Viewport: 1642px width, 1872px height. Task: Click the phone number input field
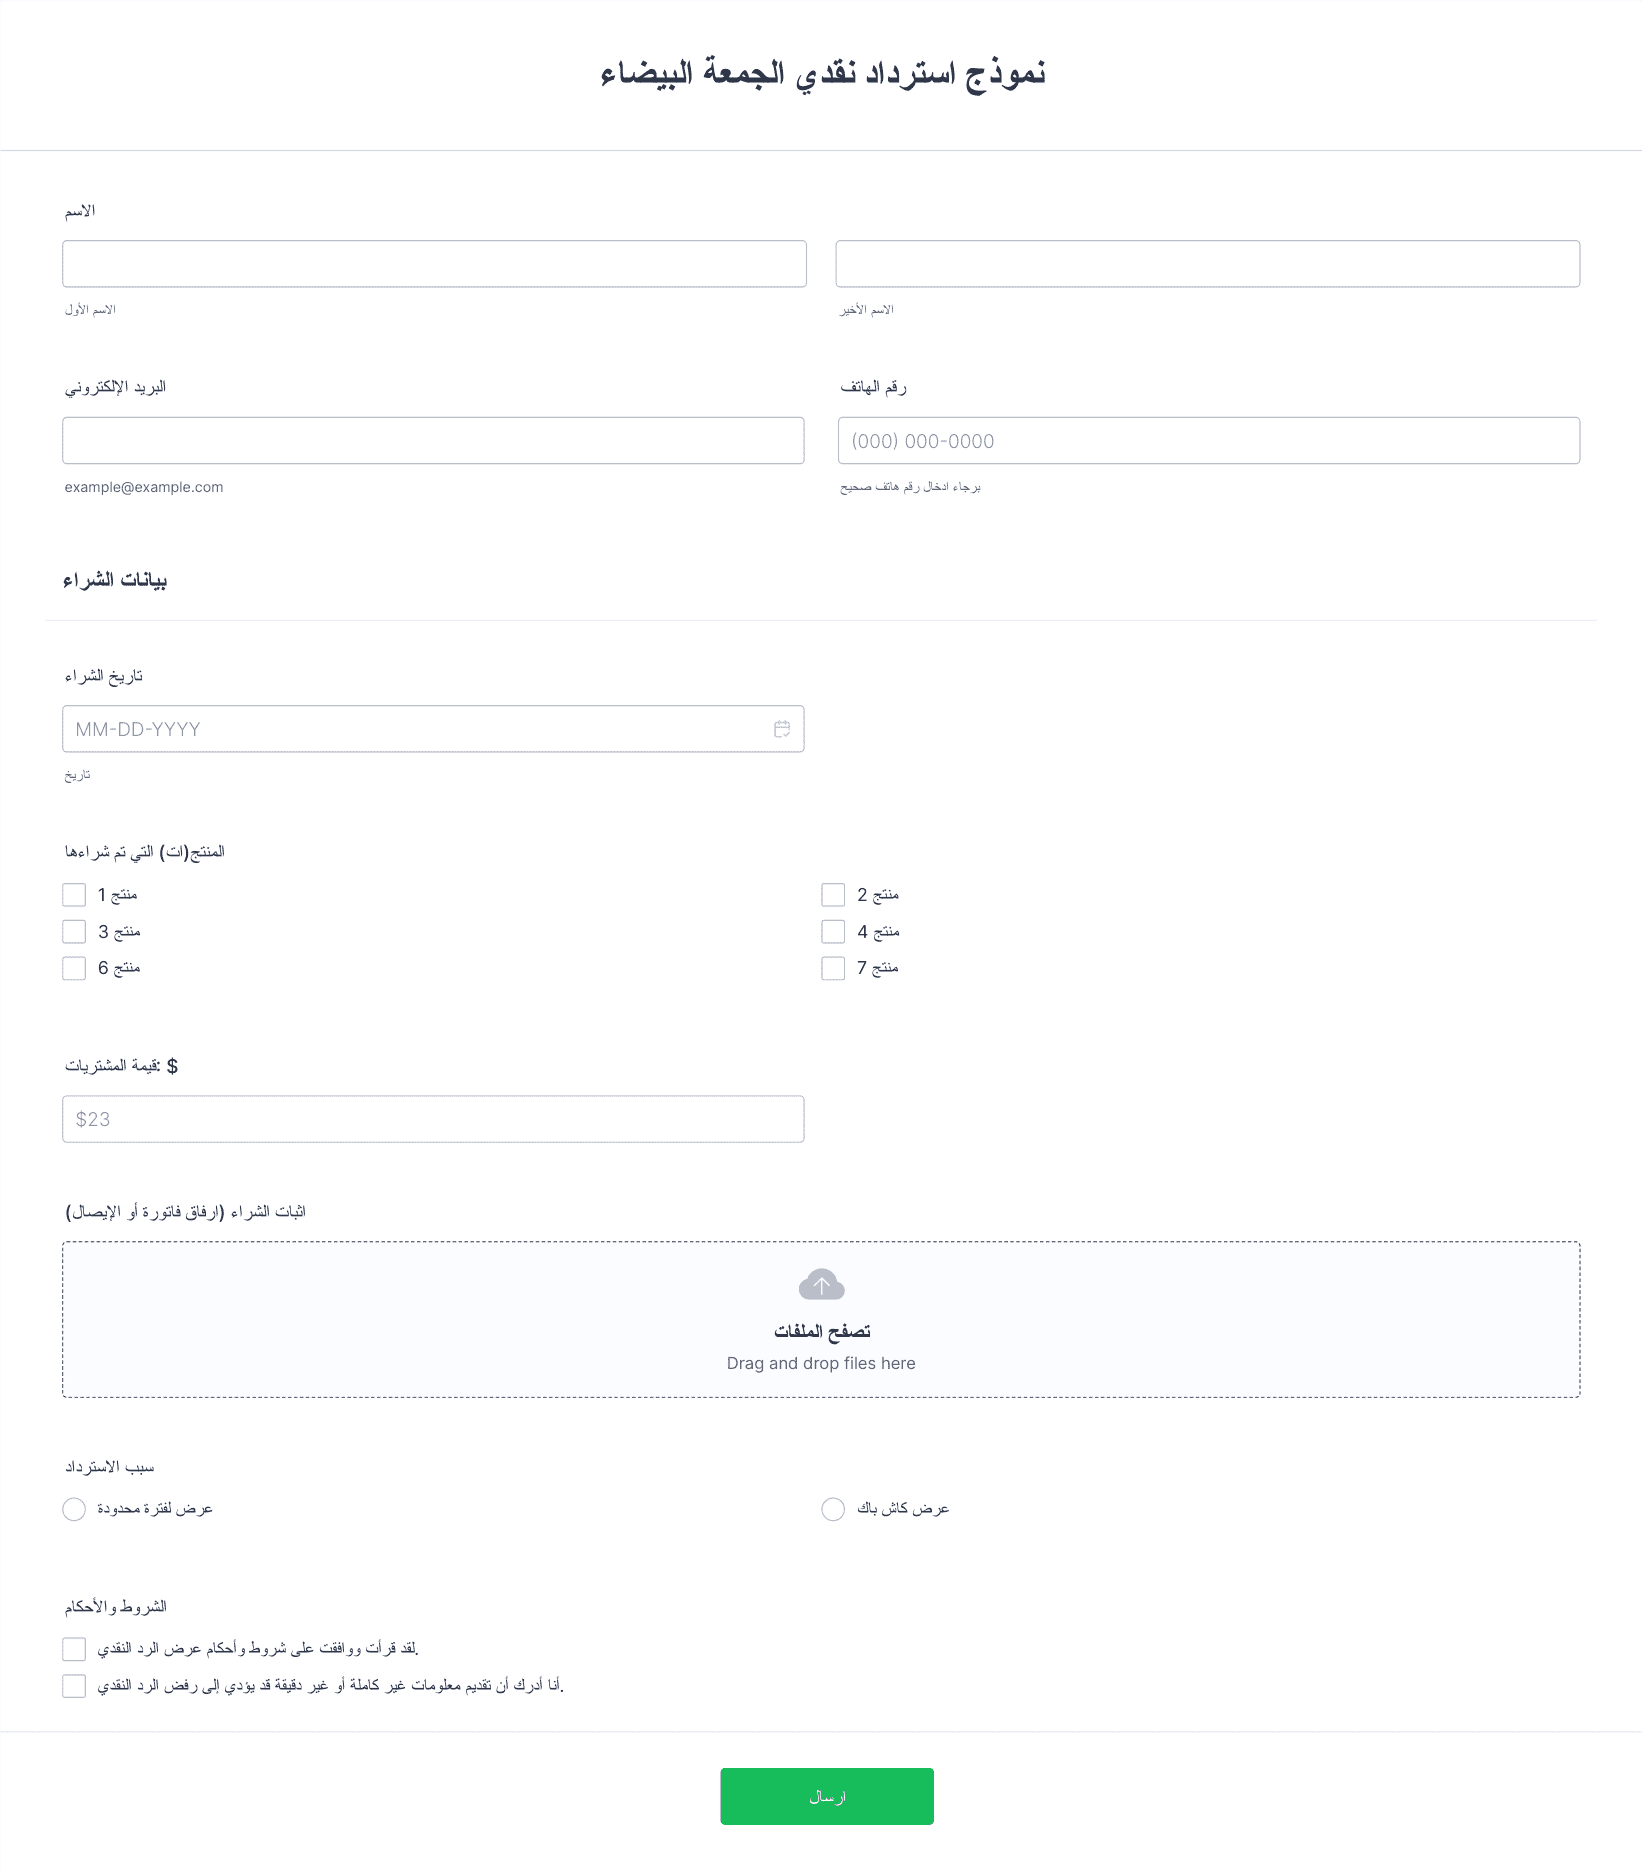pyautogui.click(x=1209, y=441)
